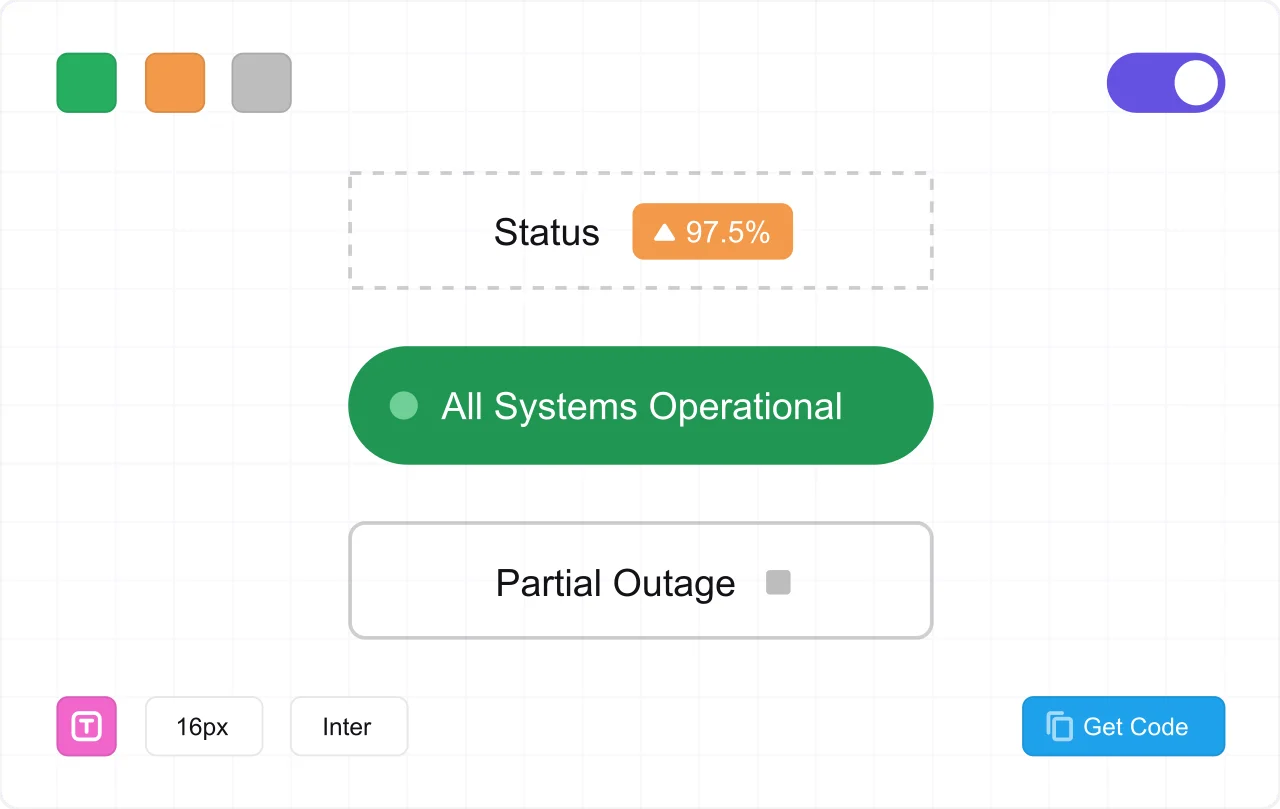This screenshot has height=809, width=1280.
Task: Select the gray color swatch
Action: [262, 83]
